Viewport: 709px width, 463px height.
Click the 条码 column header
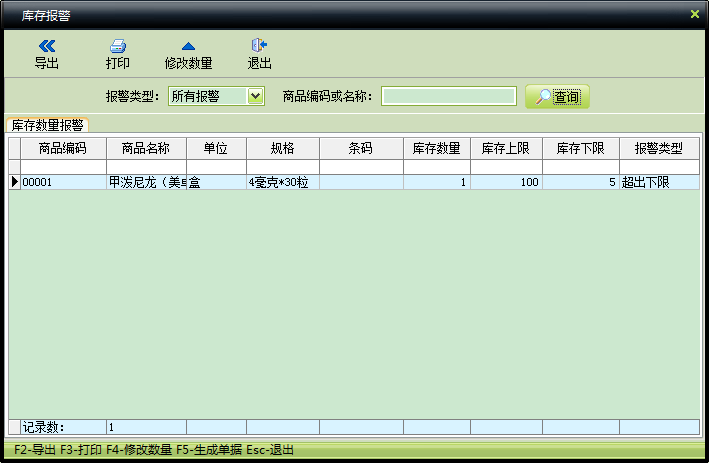(361, 148)
